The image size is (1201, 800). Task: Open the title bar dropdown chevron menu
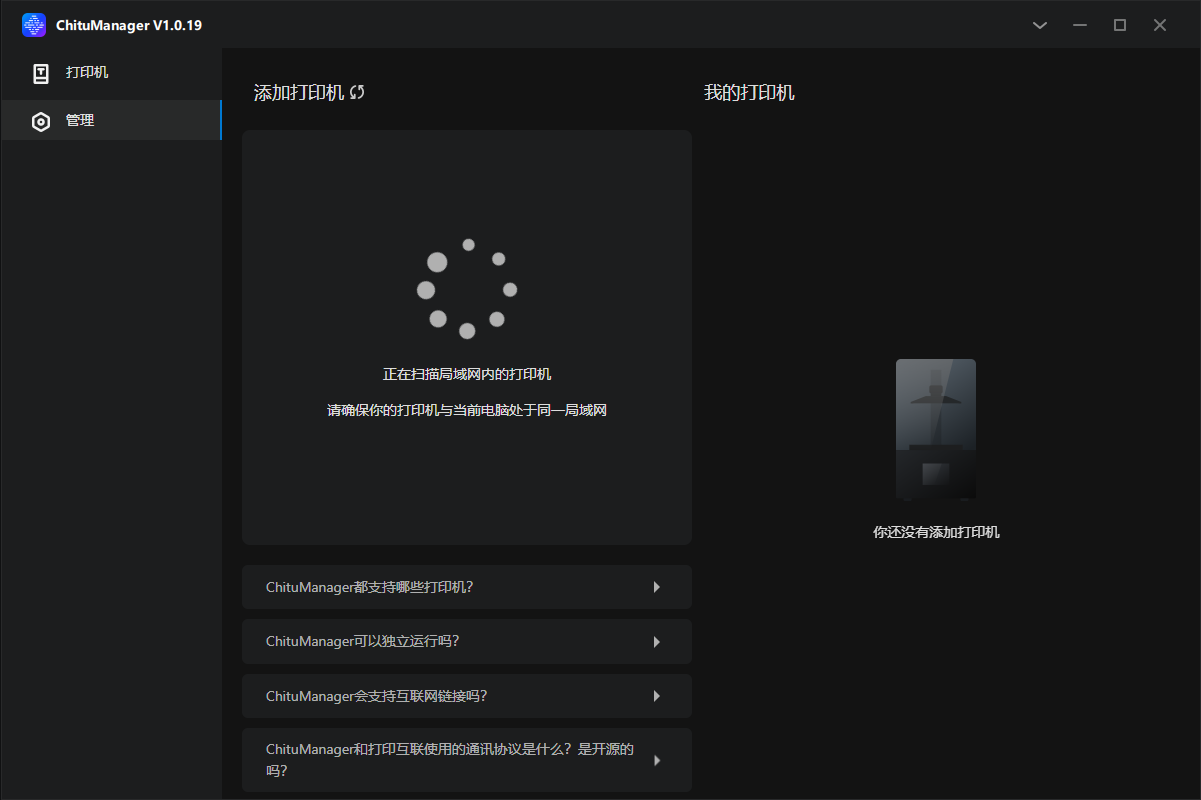click(x=1040, y=25)
